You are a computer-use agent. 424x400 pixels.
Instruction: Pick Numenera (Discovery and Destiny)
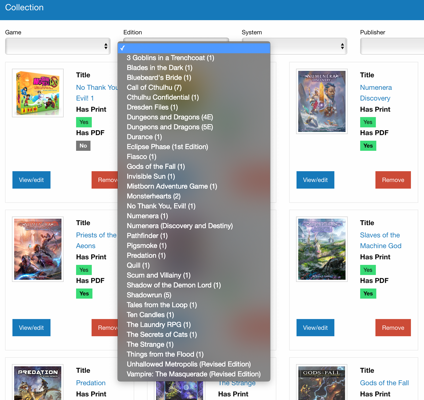pyautogui.click(x=194, y=226)
